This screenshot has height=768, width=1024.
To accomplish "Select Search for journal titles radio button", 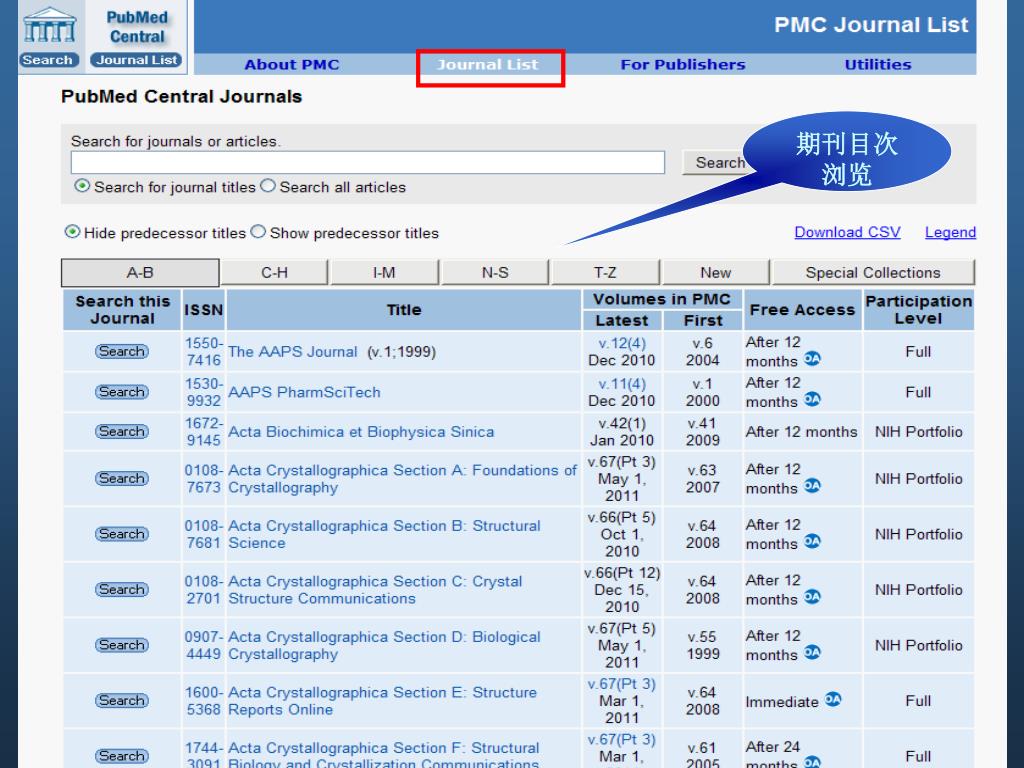I will click(x=82, y=186).
